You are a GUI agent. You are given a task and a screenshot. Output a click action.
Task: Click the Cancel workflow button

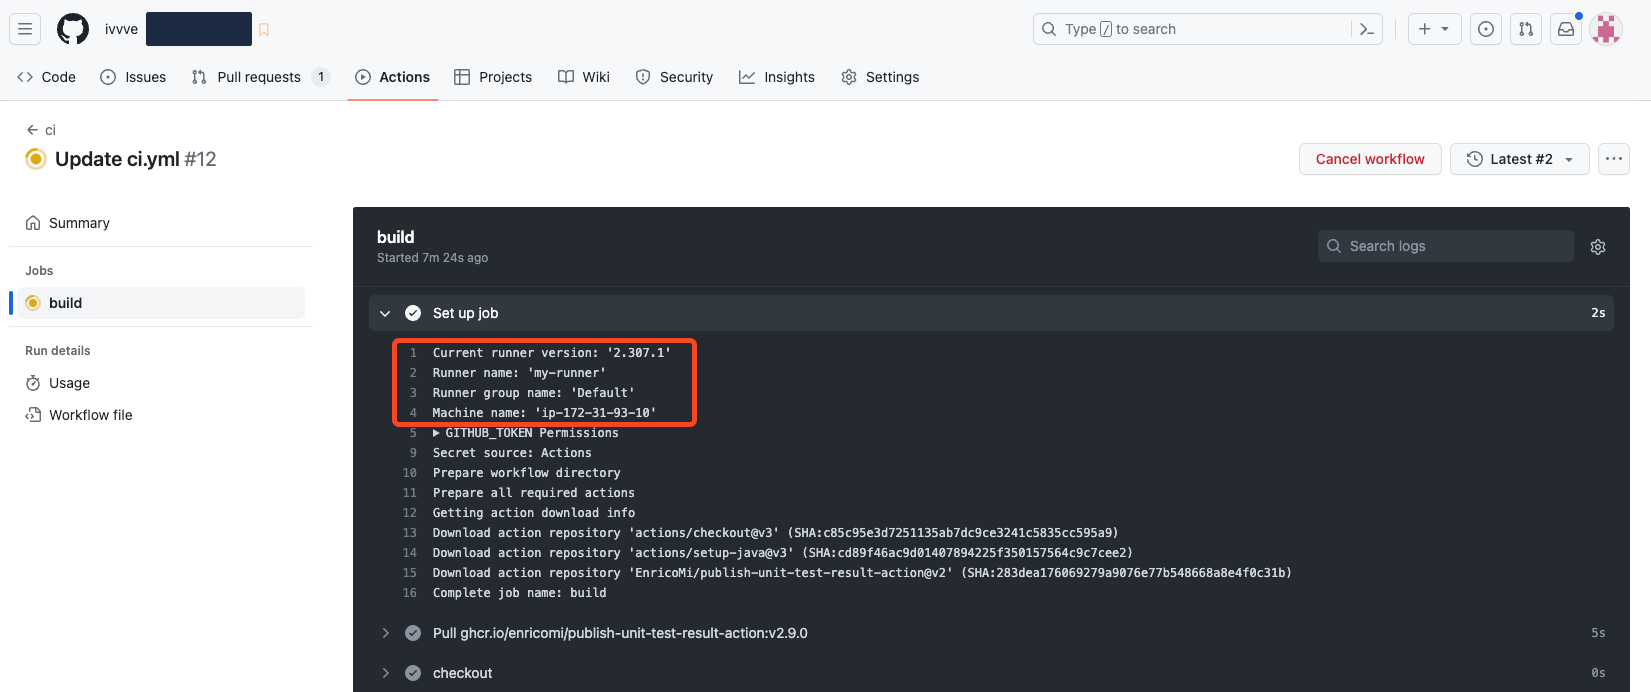click(1370, 159)
